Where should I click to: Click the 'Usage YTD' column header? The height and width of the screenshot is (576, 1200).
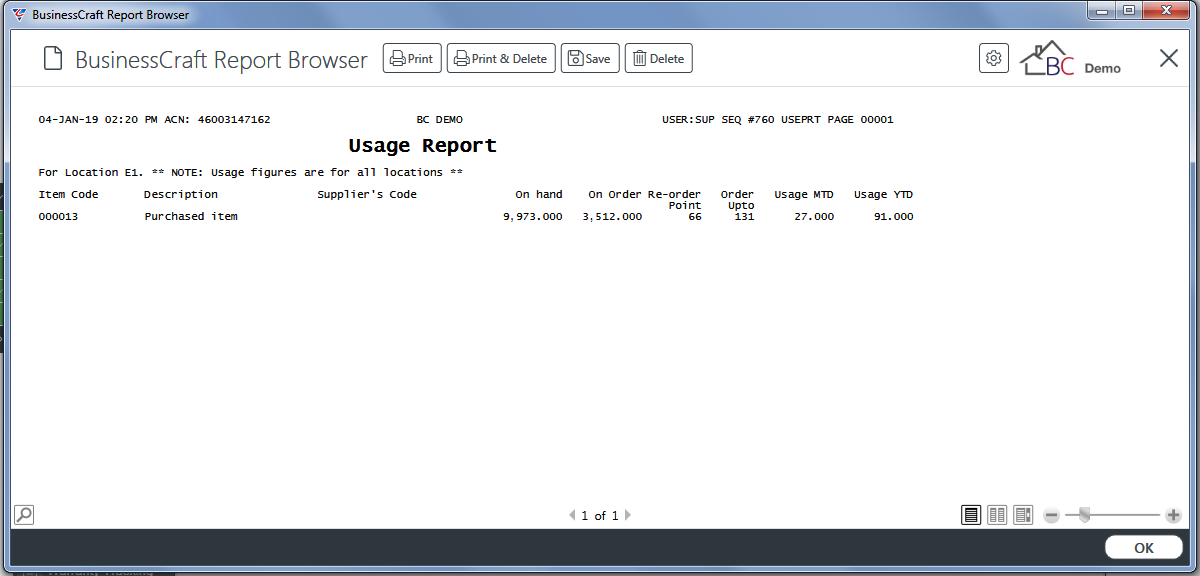point(883,194)
